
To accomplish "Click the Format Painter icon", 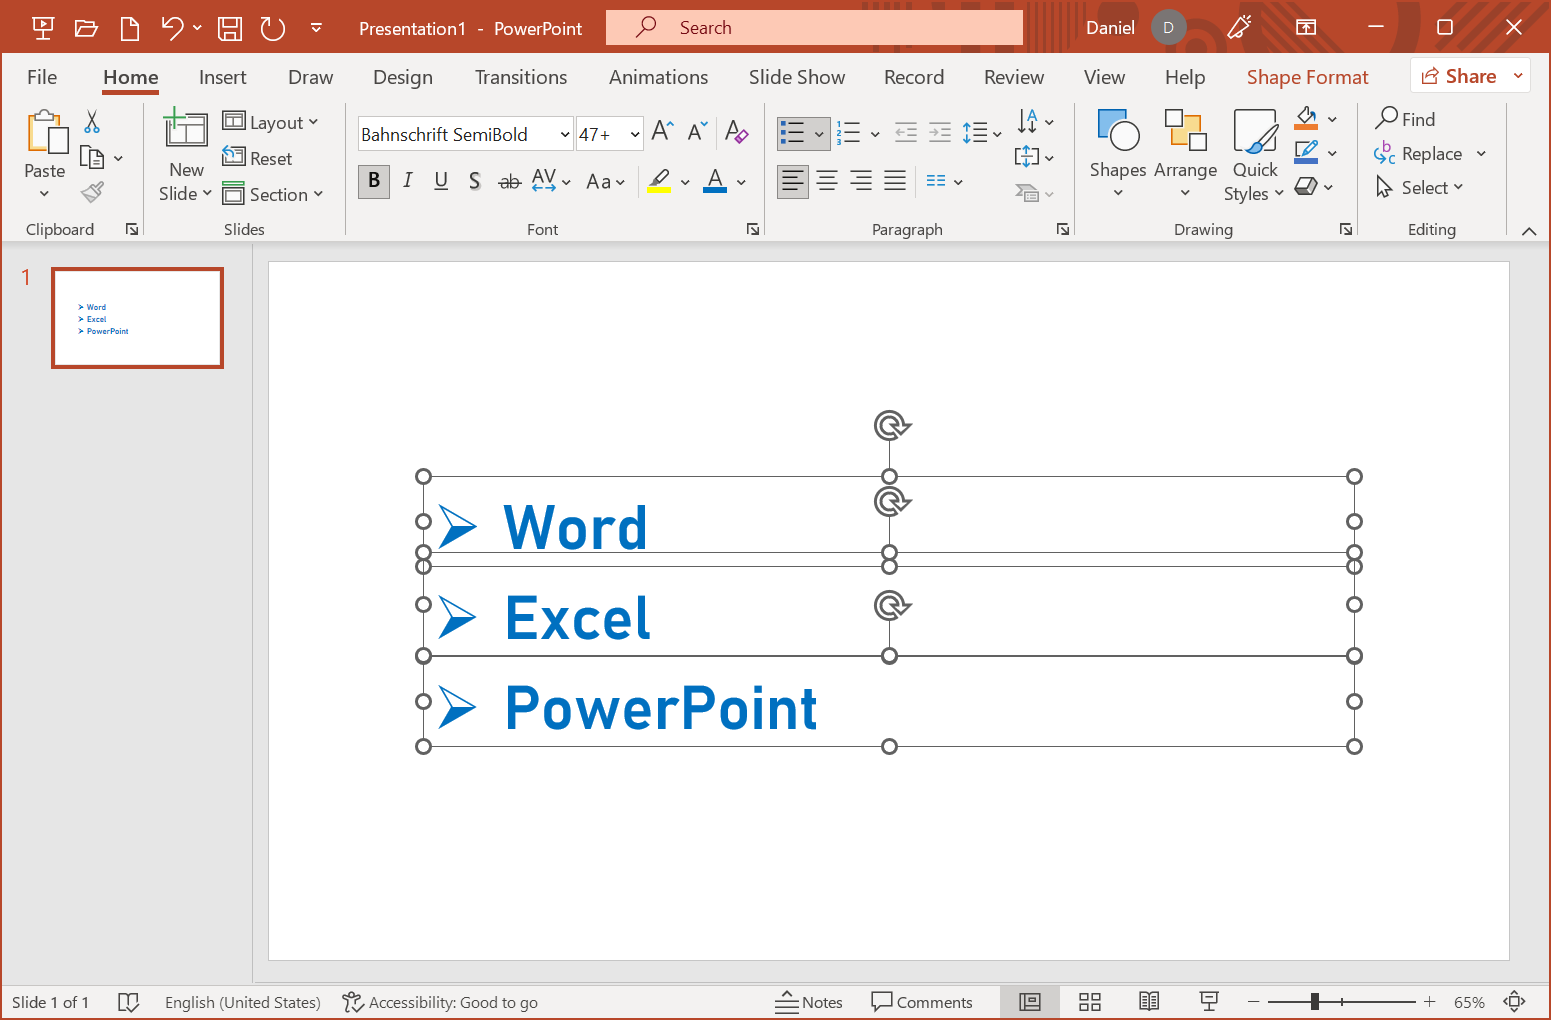I will click(x=93, y=191).
